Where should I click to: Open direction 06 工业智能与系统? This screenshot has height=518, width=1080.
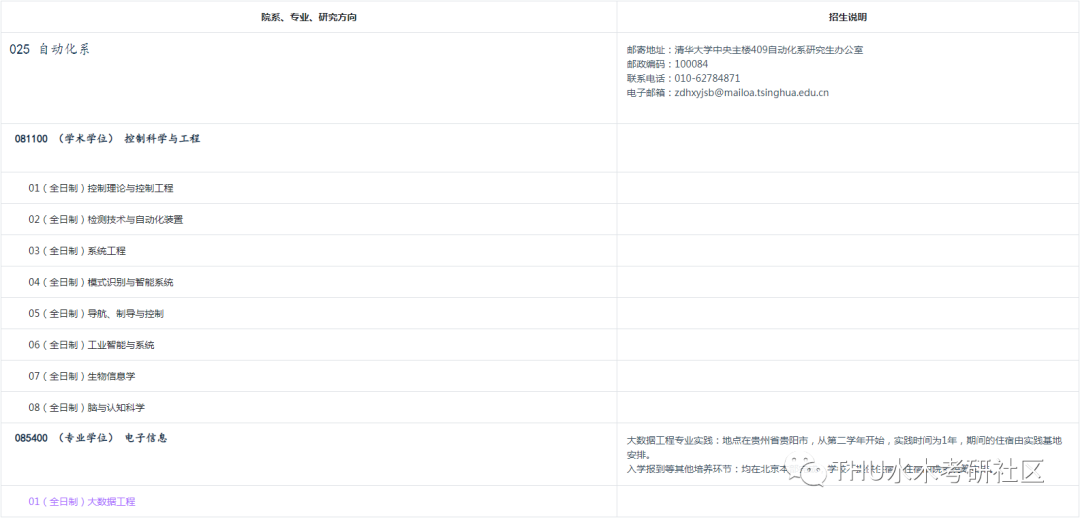point(91,345)
